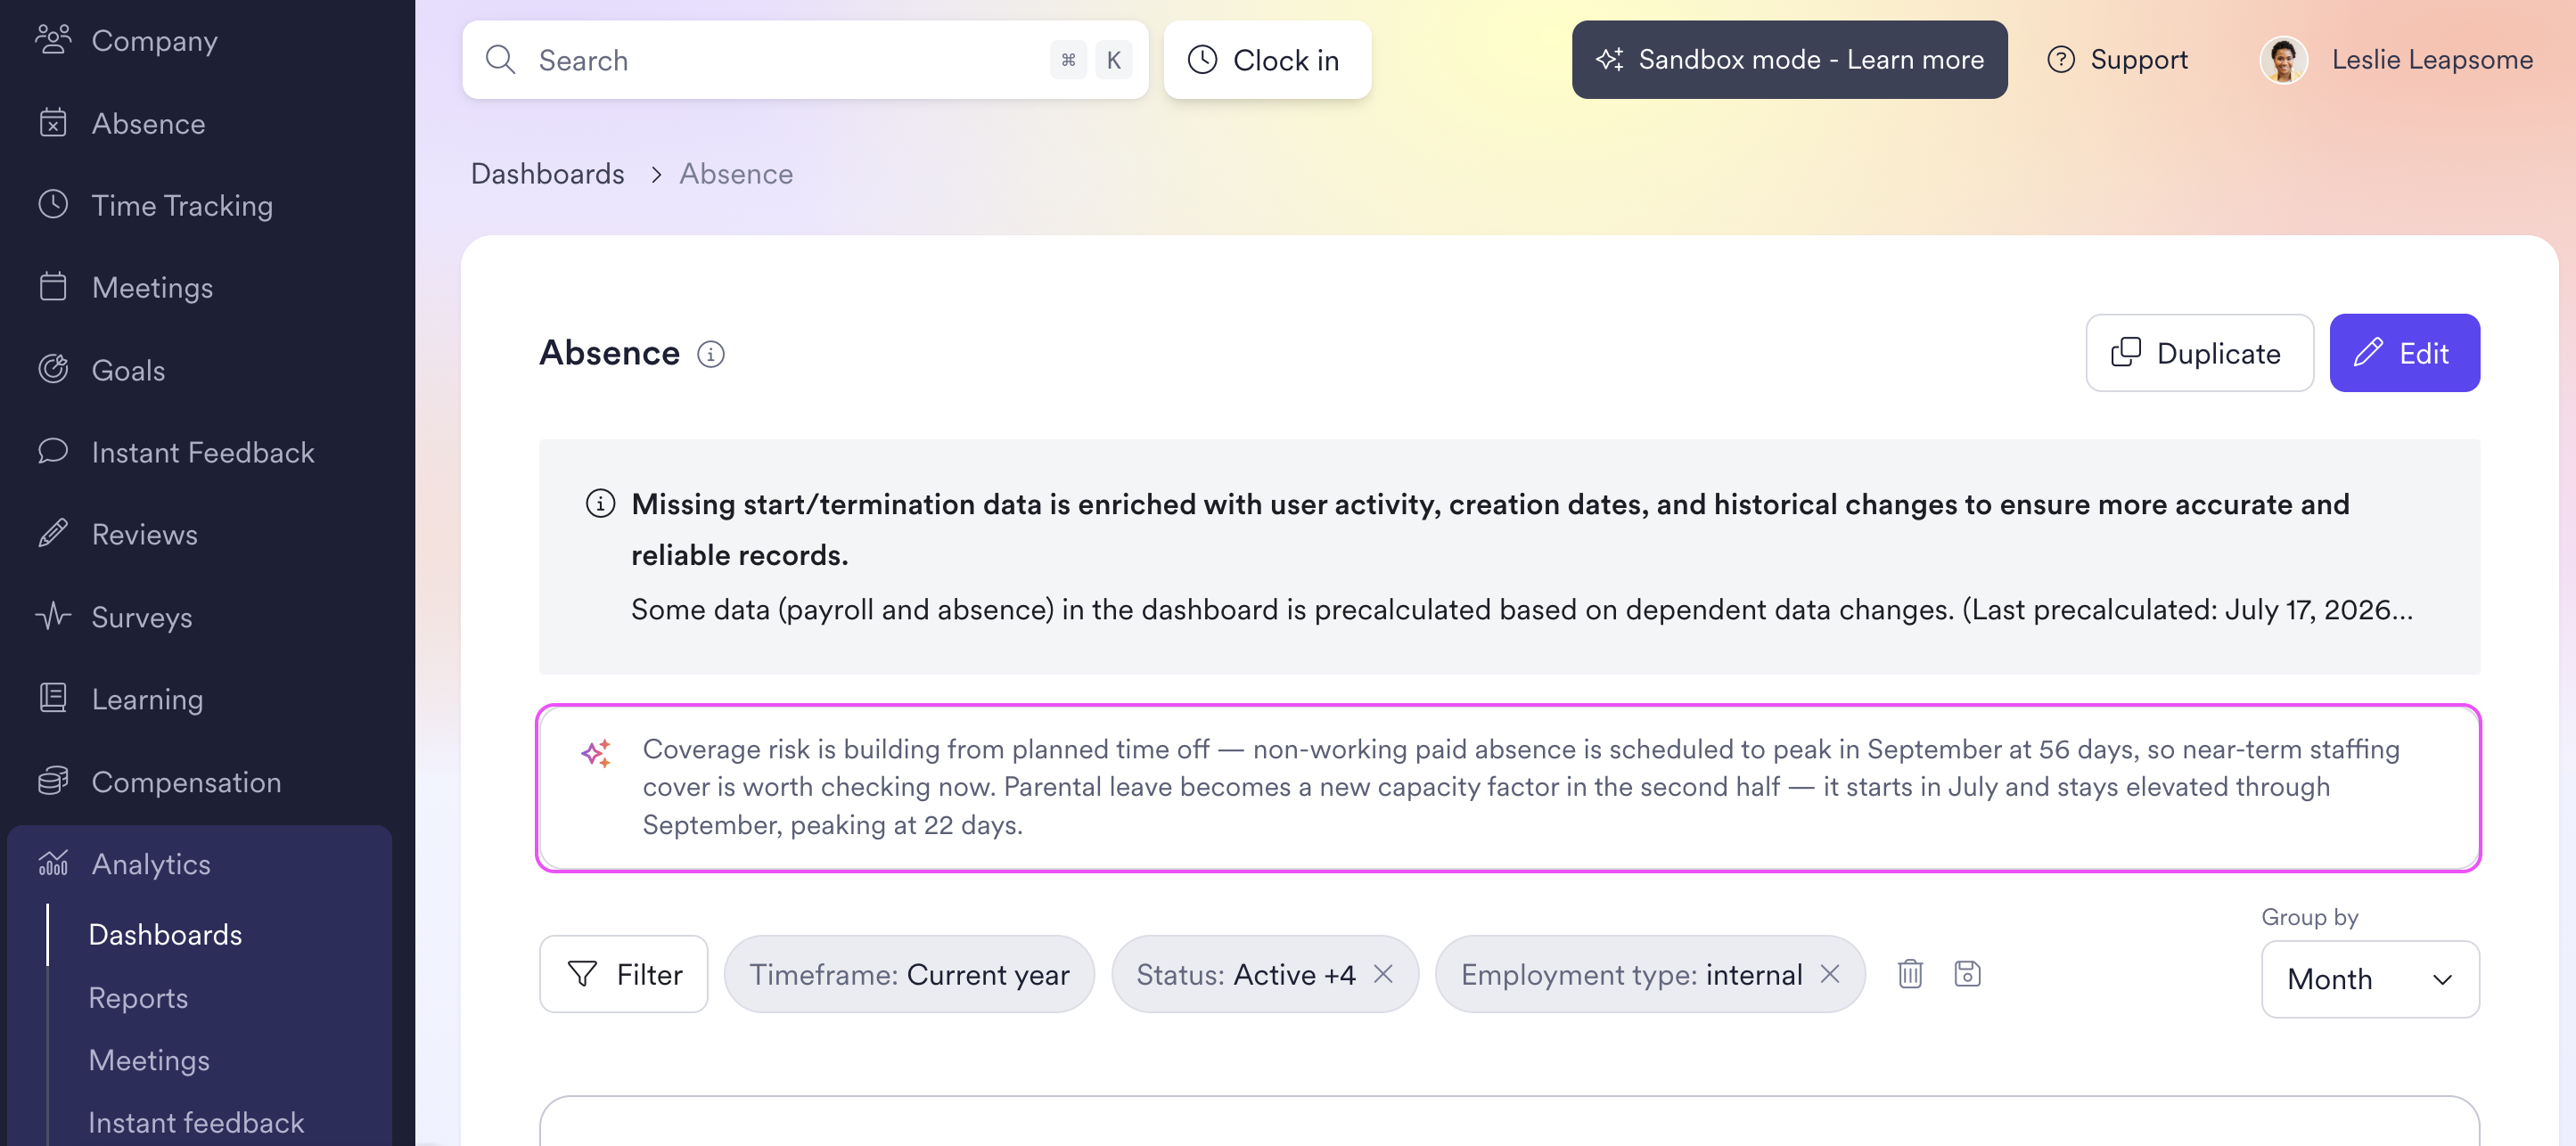Open Meetings under Analytics submenu
This screenshot has width=2576, height=1146.
[x=149, y=1061]
